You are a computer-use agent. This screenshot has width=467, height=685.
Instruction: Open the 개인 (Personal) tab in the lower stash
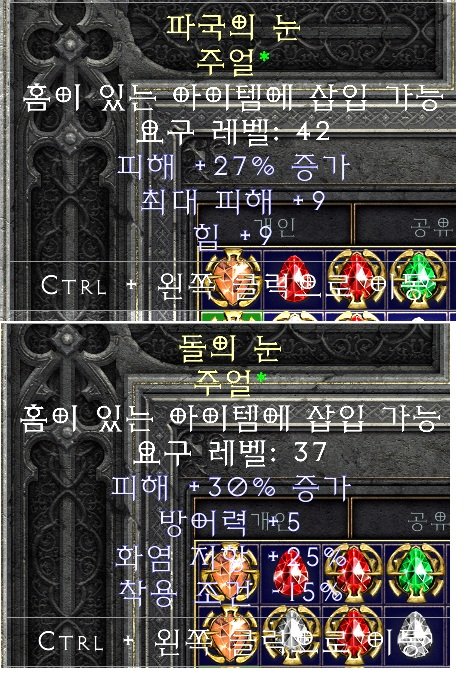click(272, 520)
